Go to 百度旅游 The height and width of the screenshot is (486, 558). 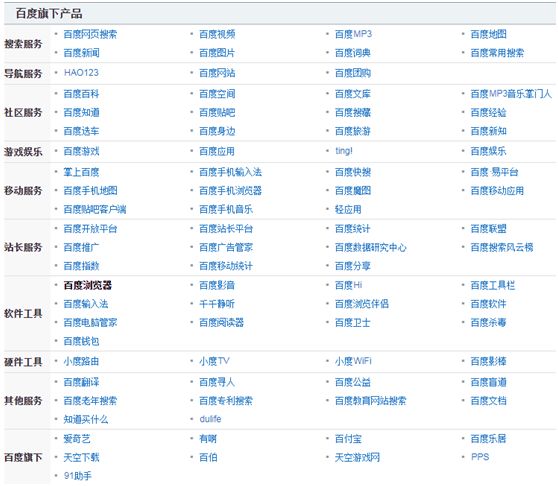pos(353,131)
